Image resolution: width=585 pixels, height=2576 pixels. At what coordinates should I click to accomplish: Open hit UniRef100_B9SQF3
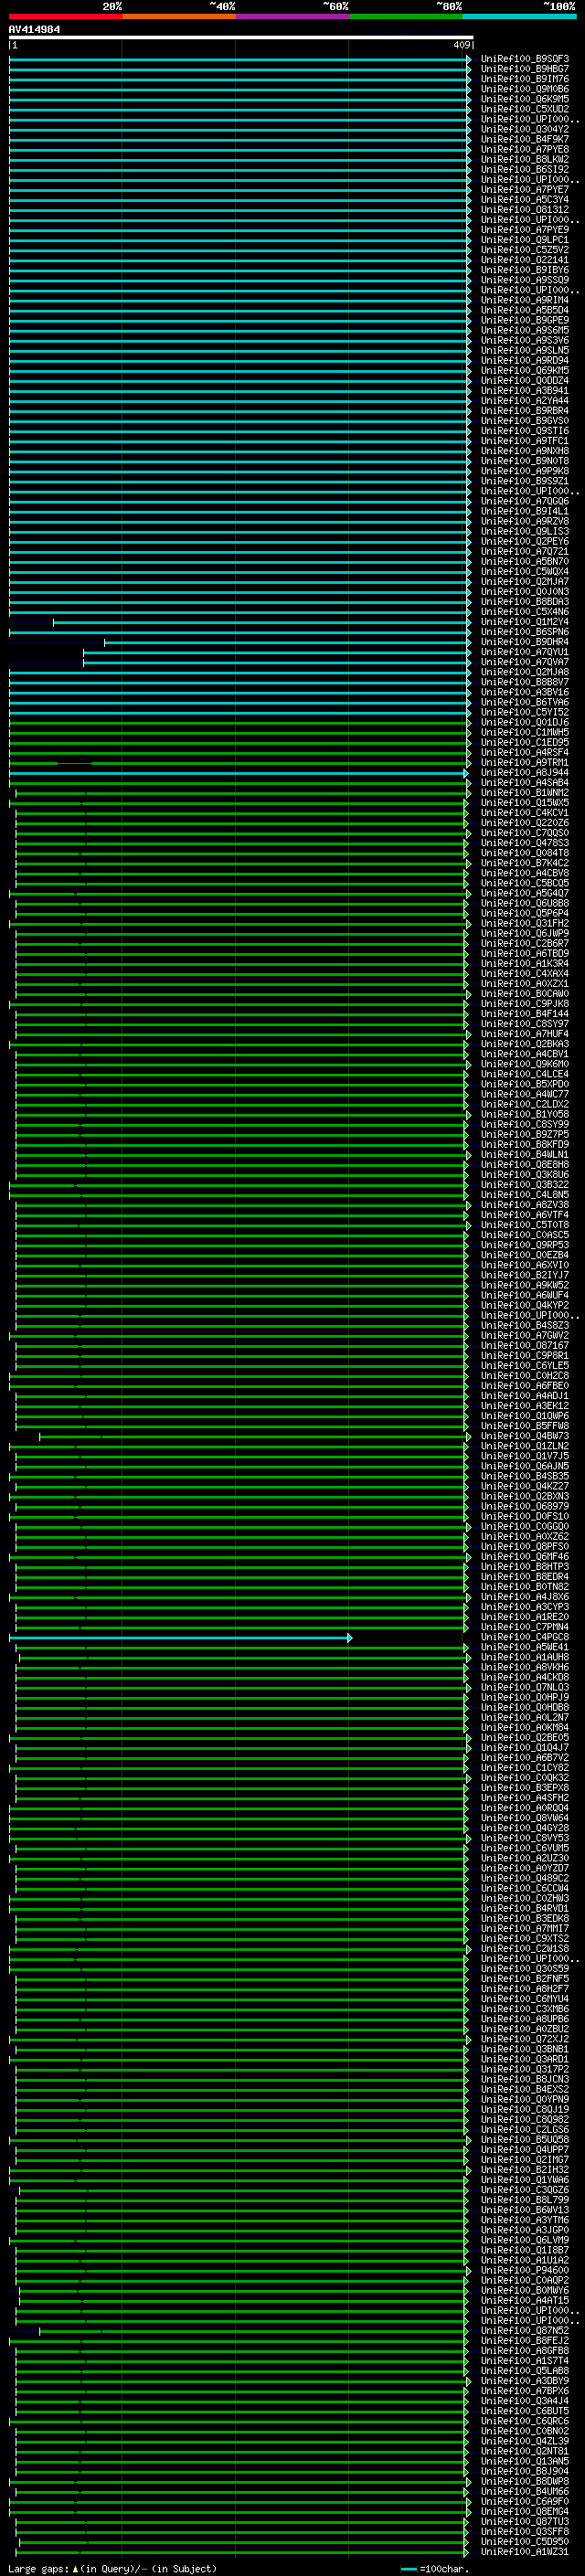[x=524, y=59]
